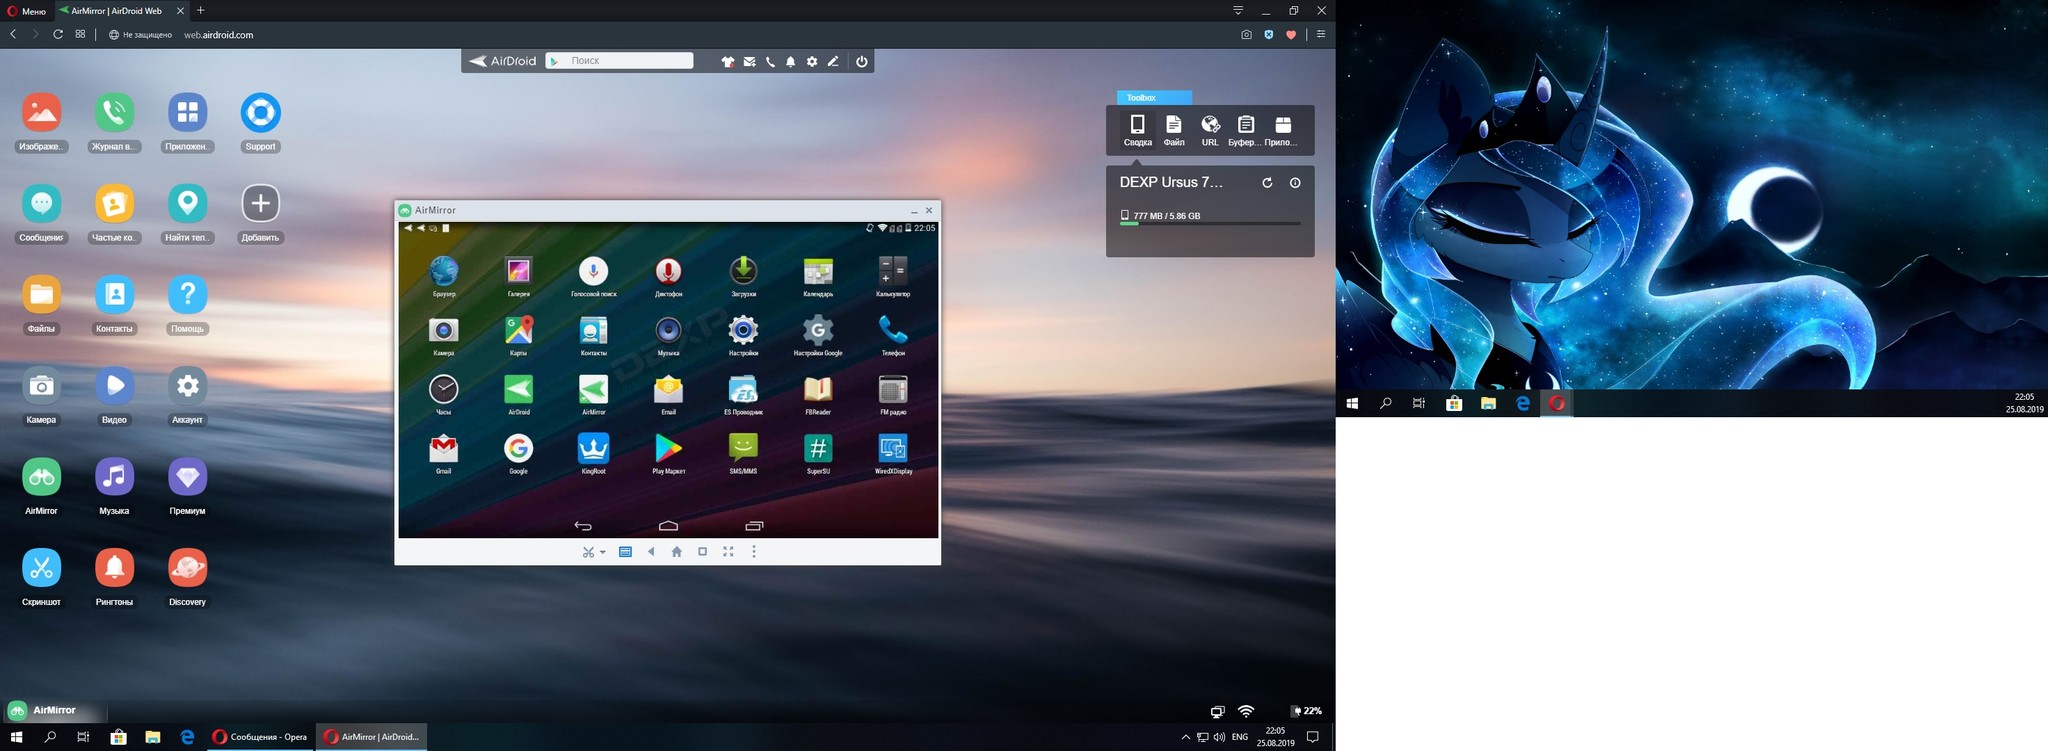Select the Файл tab in Toolbox

point(1174,130)
